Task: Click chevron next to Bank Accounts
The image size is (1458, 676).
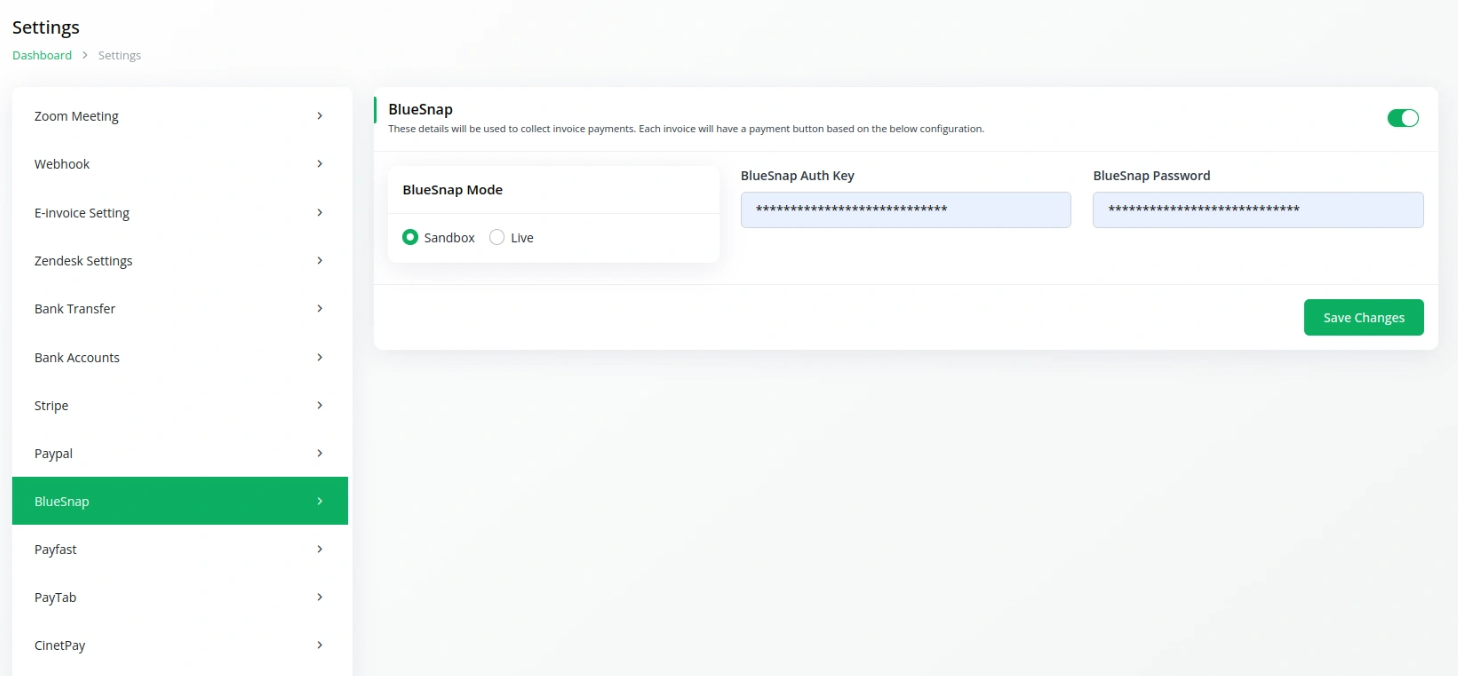Action: 320,357
